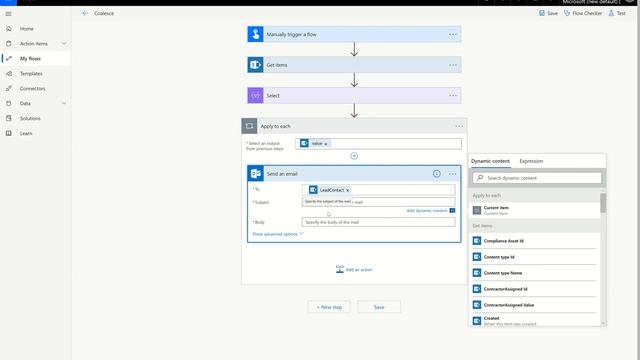Screen dimensions: 640x360
Task: Open Send an email ellipsis menu
Action: [x=453, y=174]
